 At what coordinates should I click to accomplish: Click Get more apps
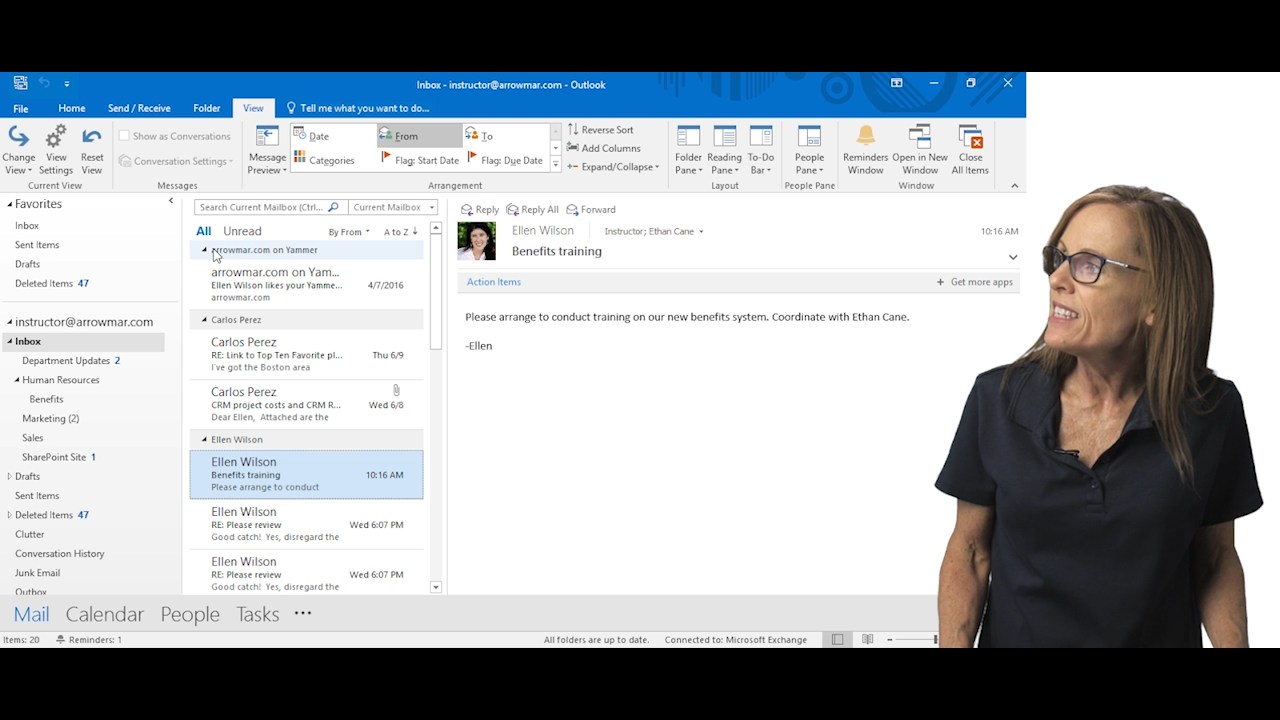(975, 282)
